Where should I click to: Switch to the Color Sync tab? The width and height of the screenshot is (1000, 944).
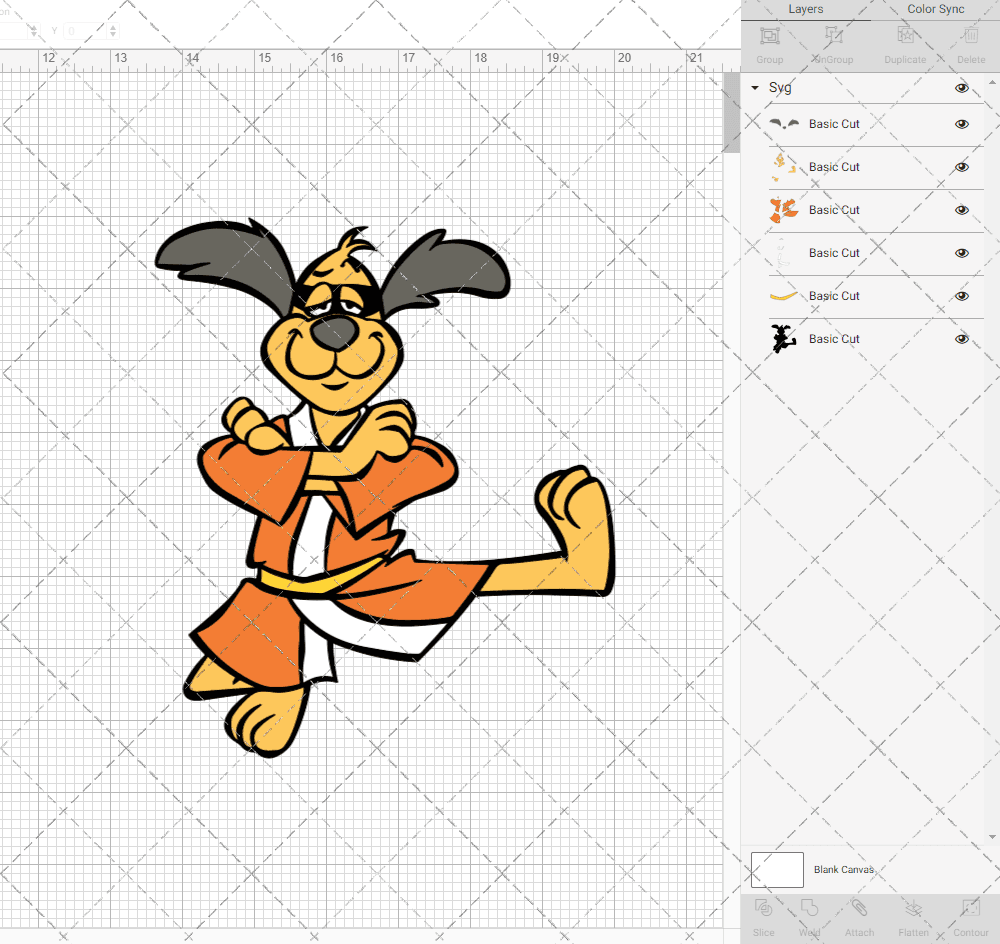(936, 10)
